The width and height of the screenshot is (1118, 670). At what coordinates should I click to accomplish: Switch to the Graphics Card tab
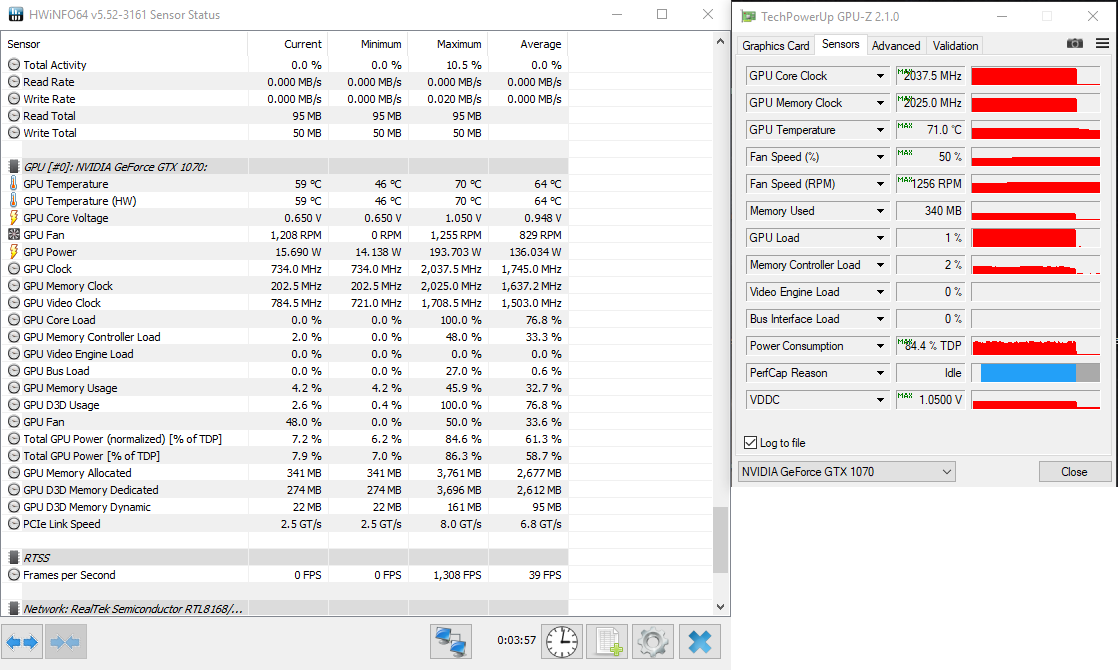pyautogui.click(x=776, y=46)
